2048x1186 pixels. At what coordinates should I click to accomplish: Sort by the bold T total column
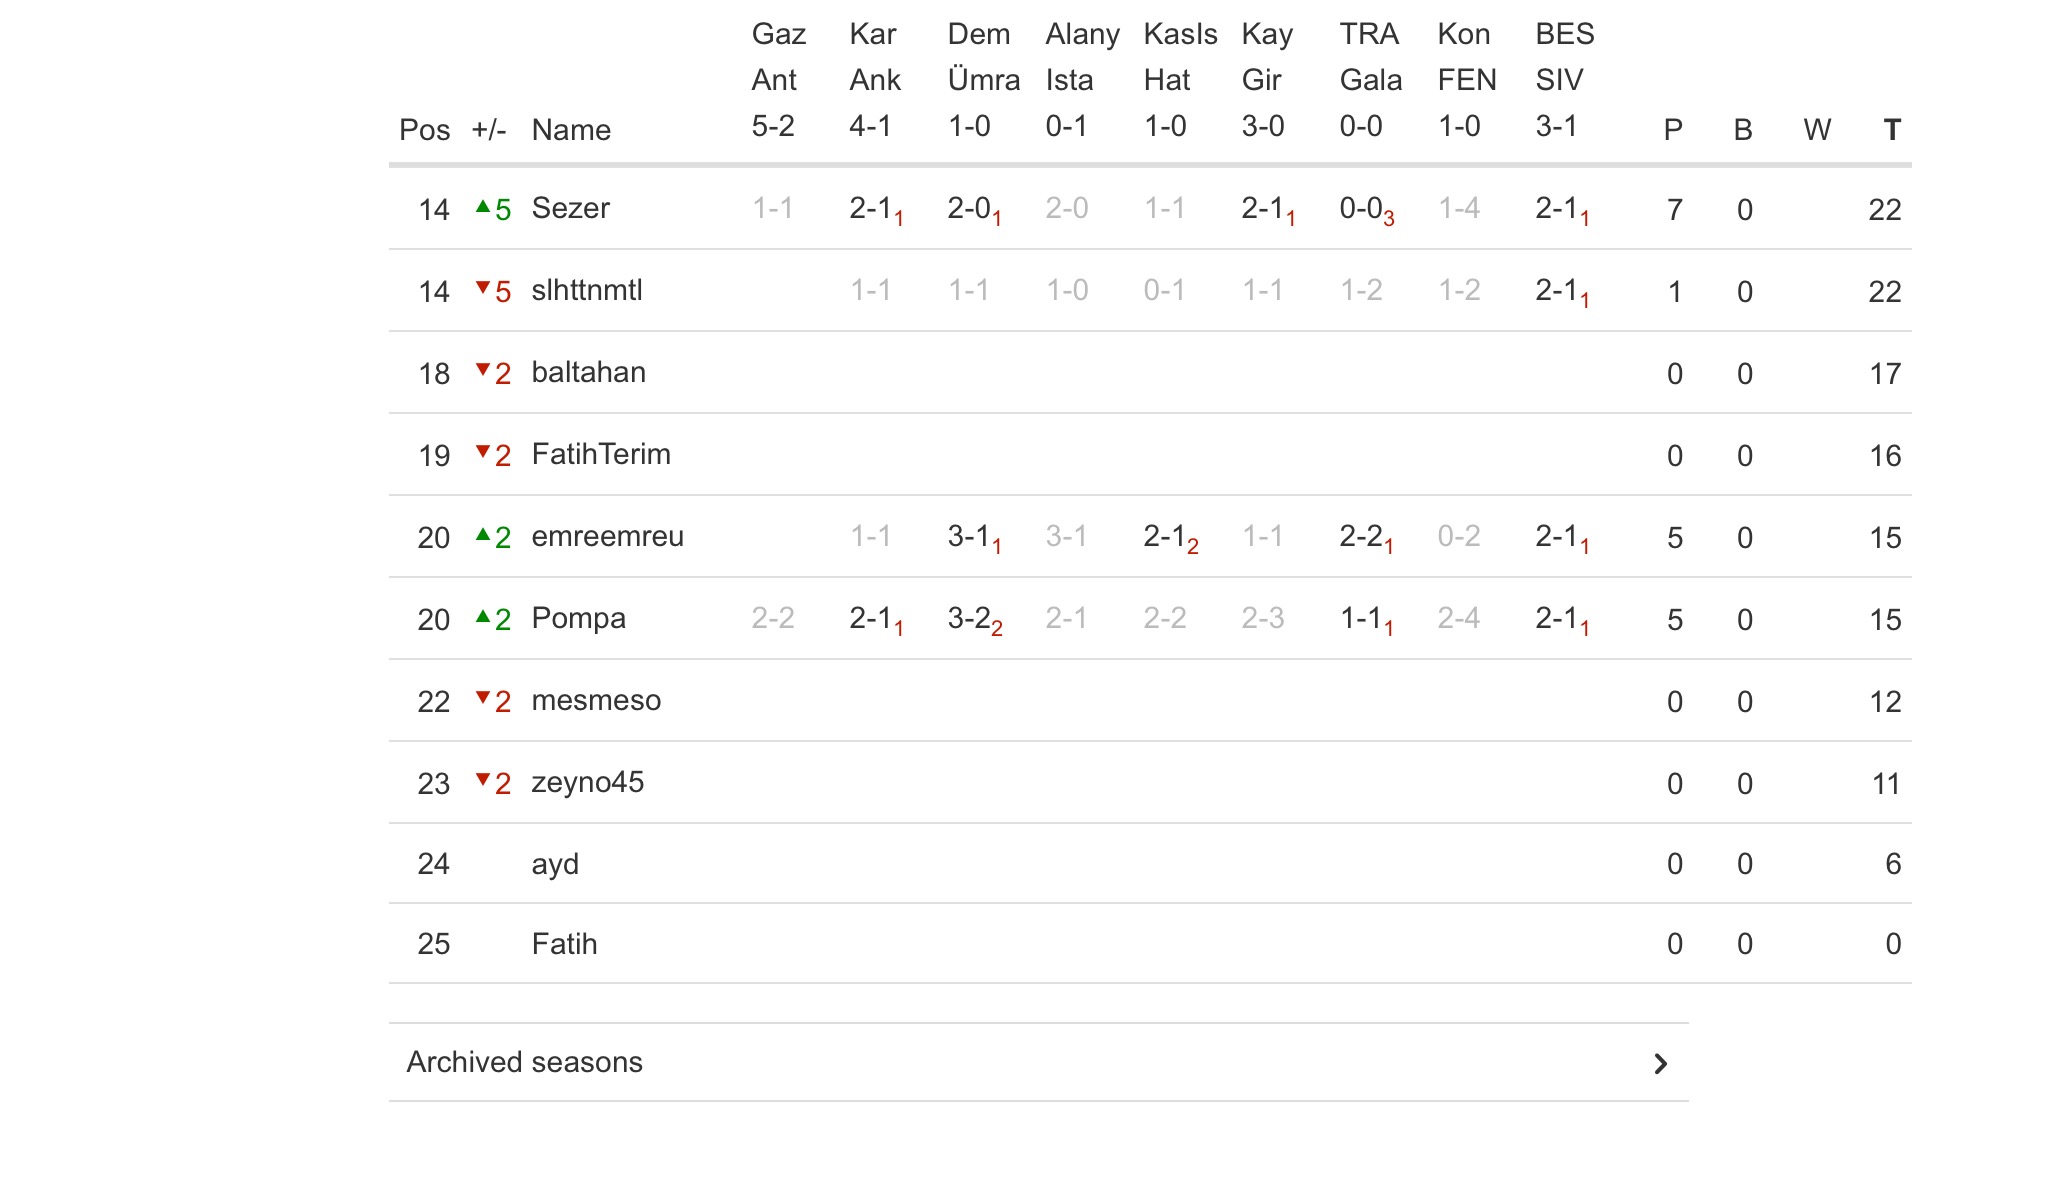tap(1891, 130)
